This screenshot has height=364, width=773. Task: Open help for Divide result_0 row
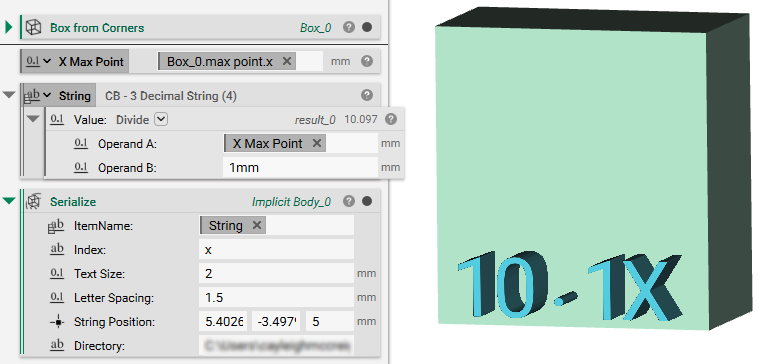click(391, 119)
